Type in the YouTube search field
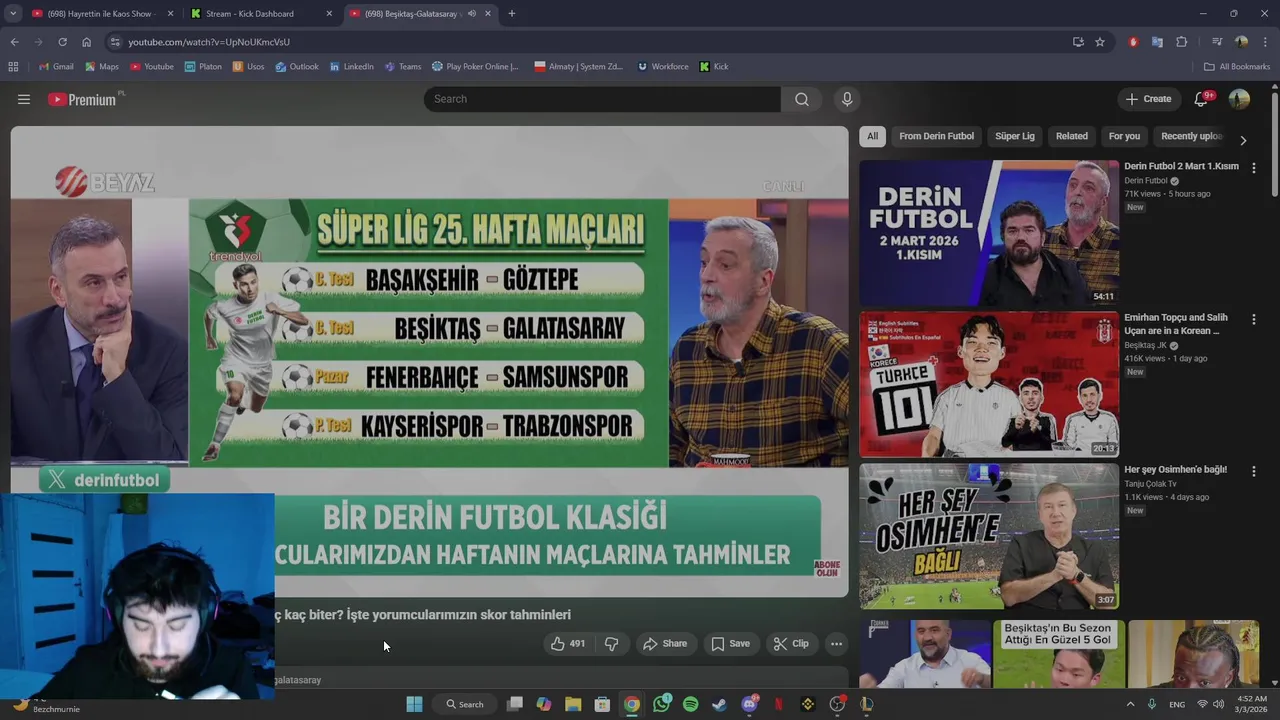Screen dimensions: 1280x720 602,99
